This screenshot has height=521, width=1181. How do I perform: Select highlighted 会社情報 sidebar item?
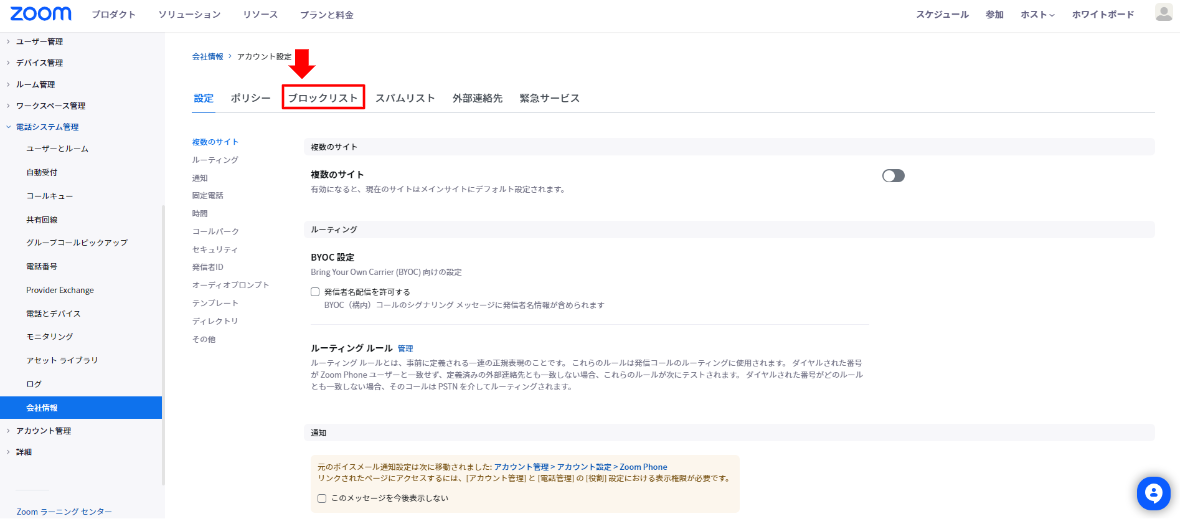pyautogui.click(x=81, y=407)
